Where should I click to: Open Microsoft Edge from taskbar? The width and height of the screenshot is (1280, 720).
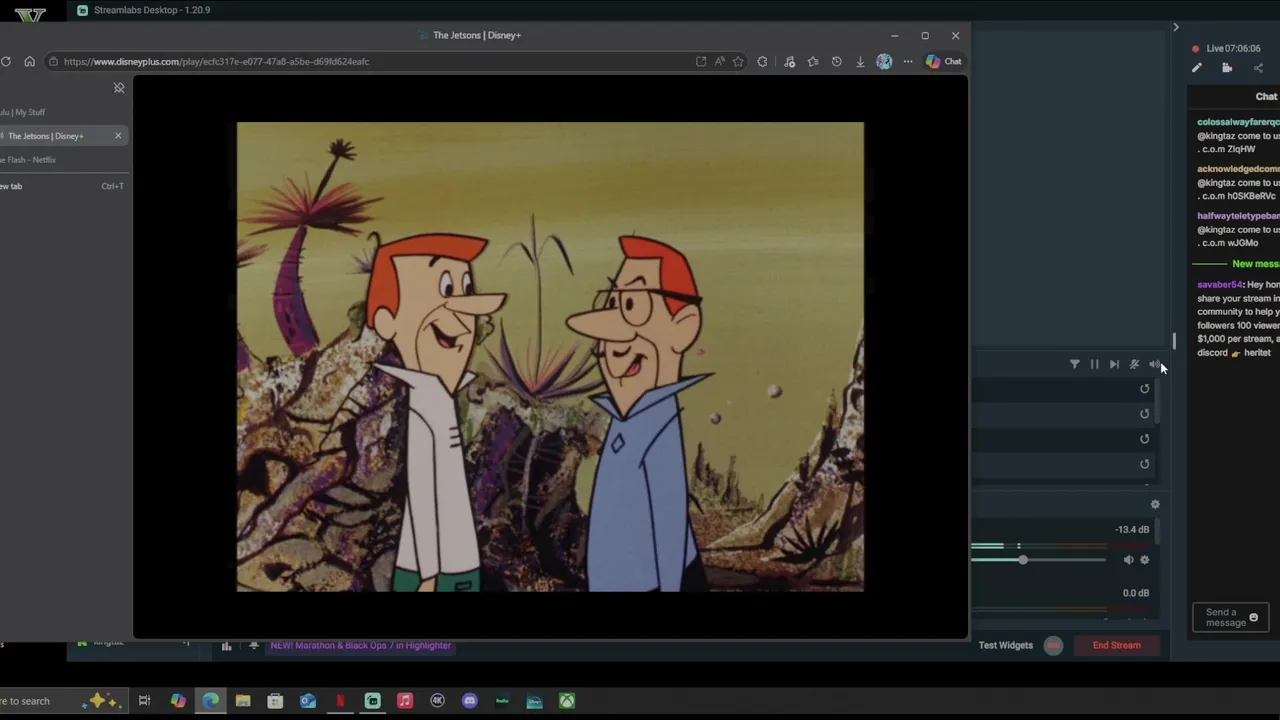click(211, 701)
